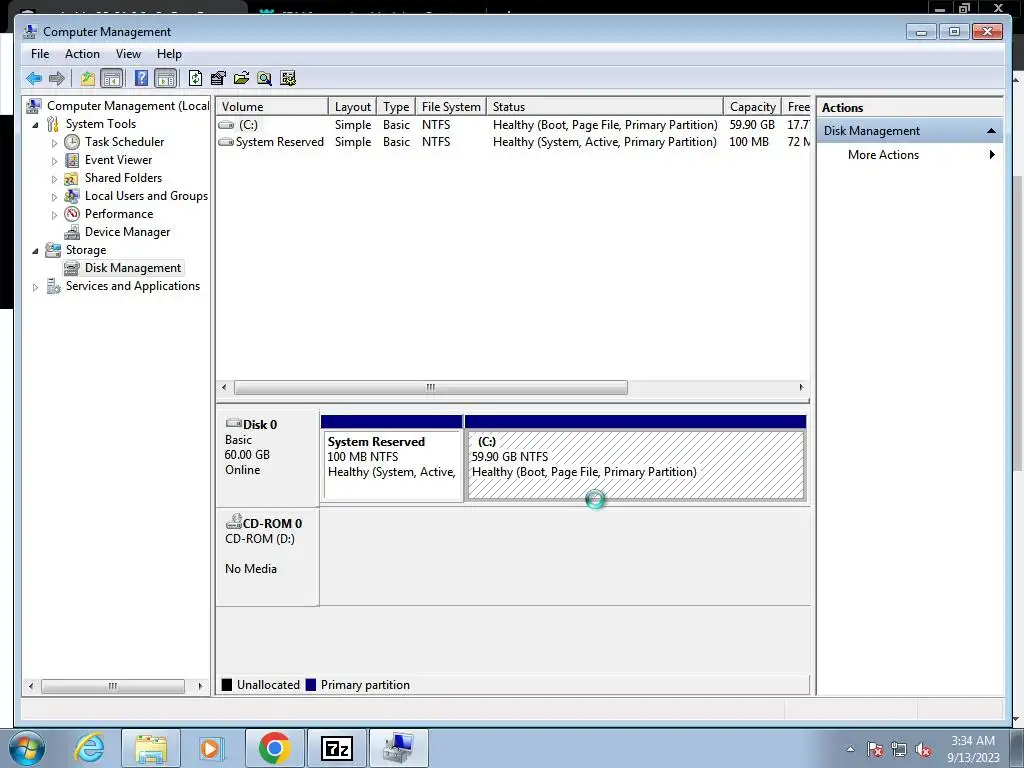Collapse the Disk Management actions section
This screenshot has height=768, width=1024.
pyautogui.click(x=991, y=131)
